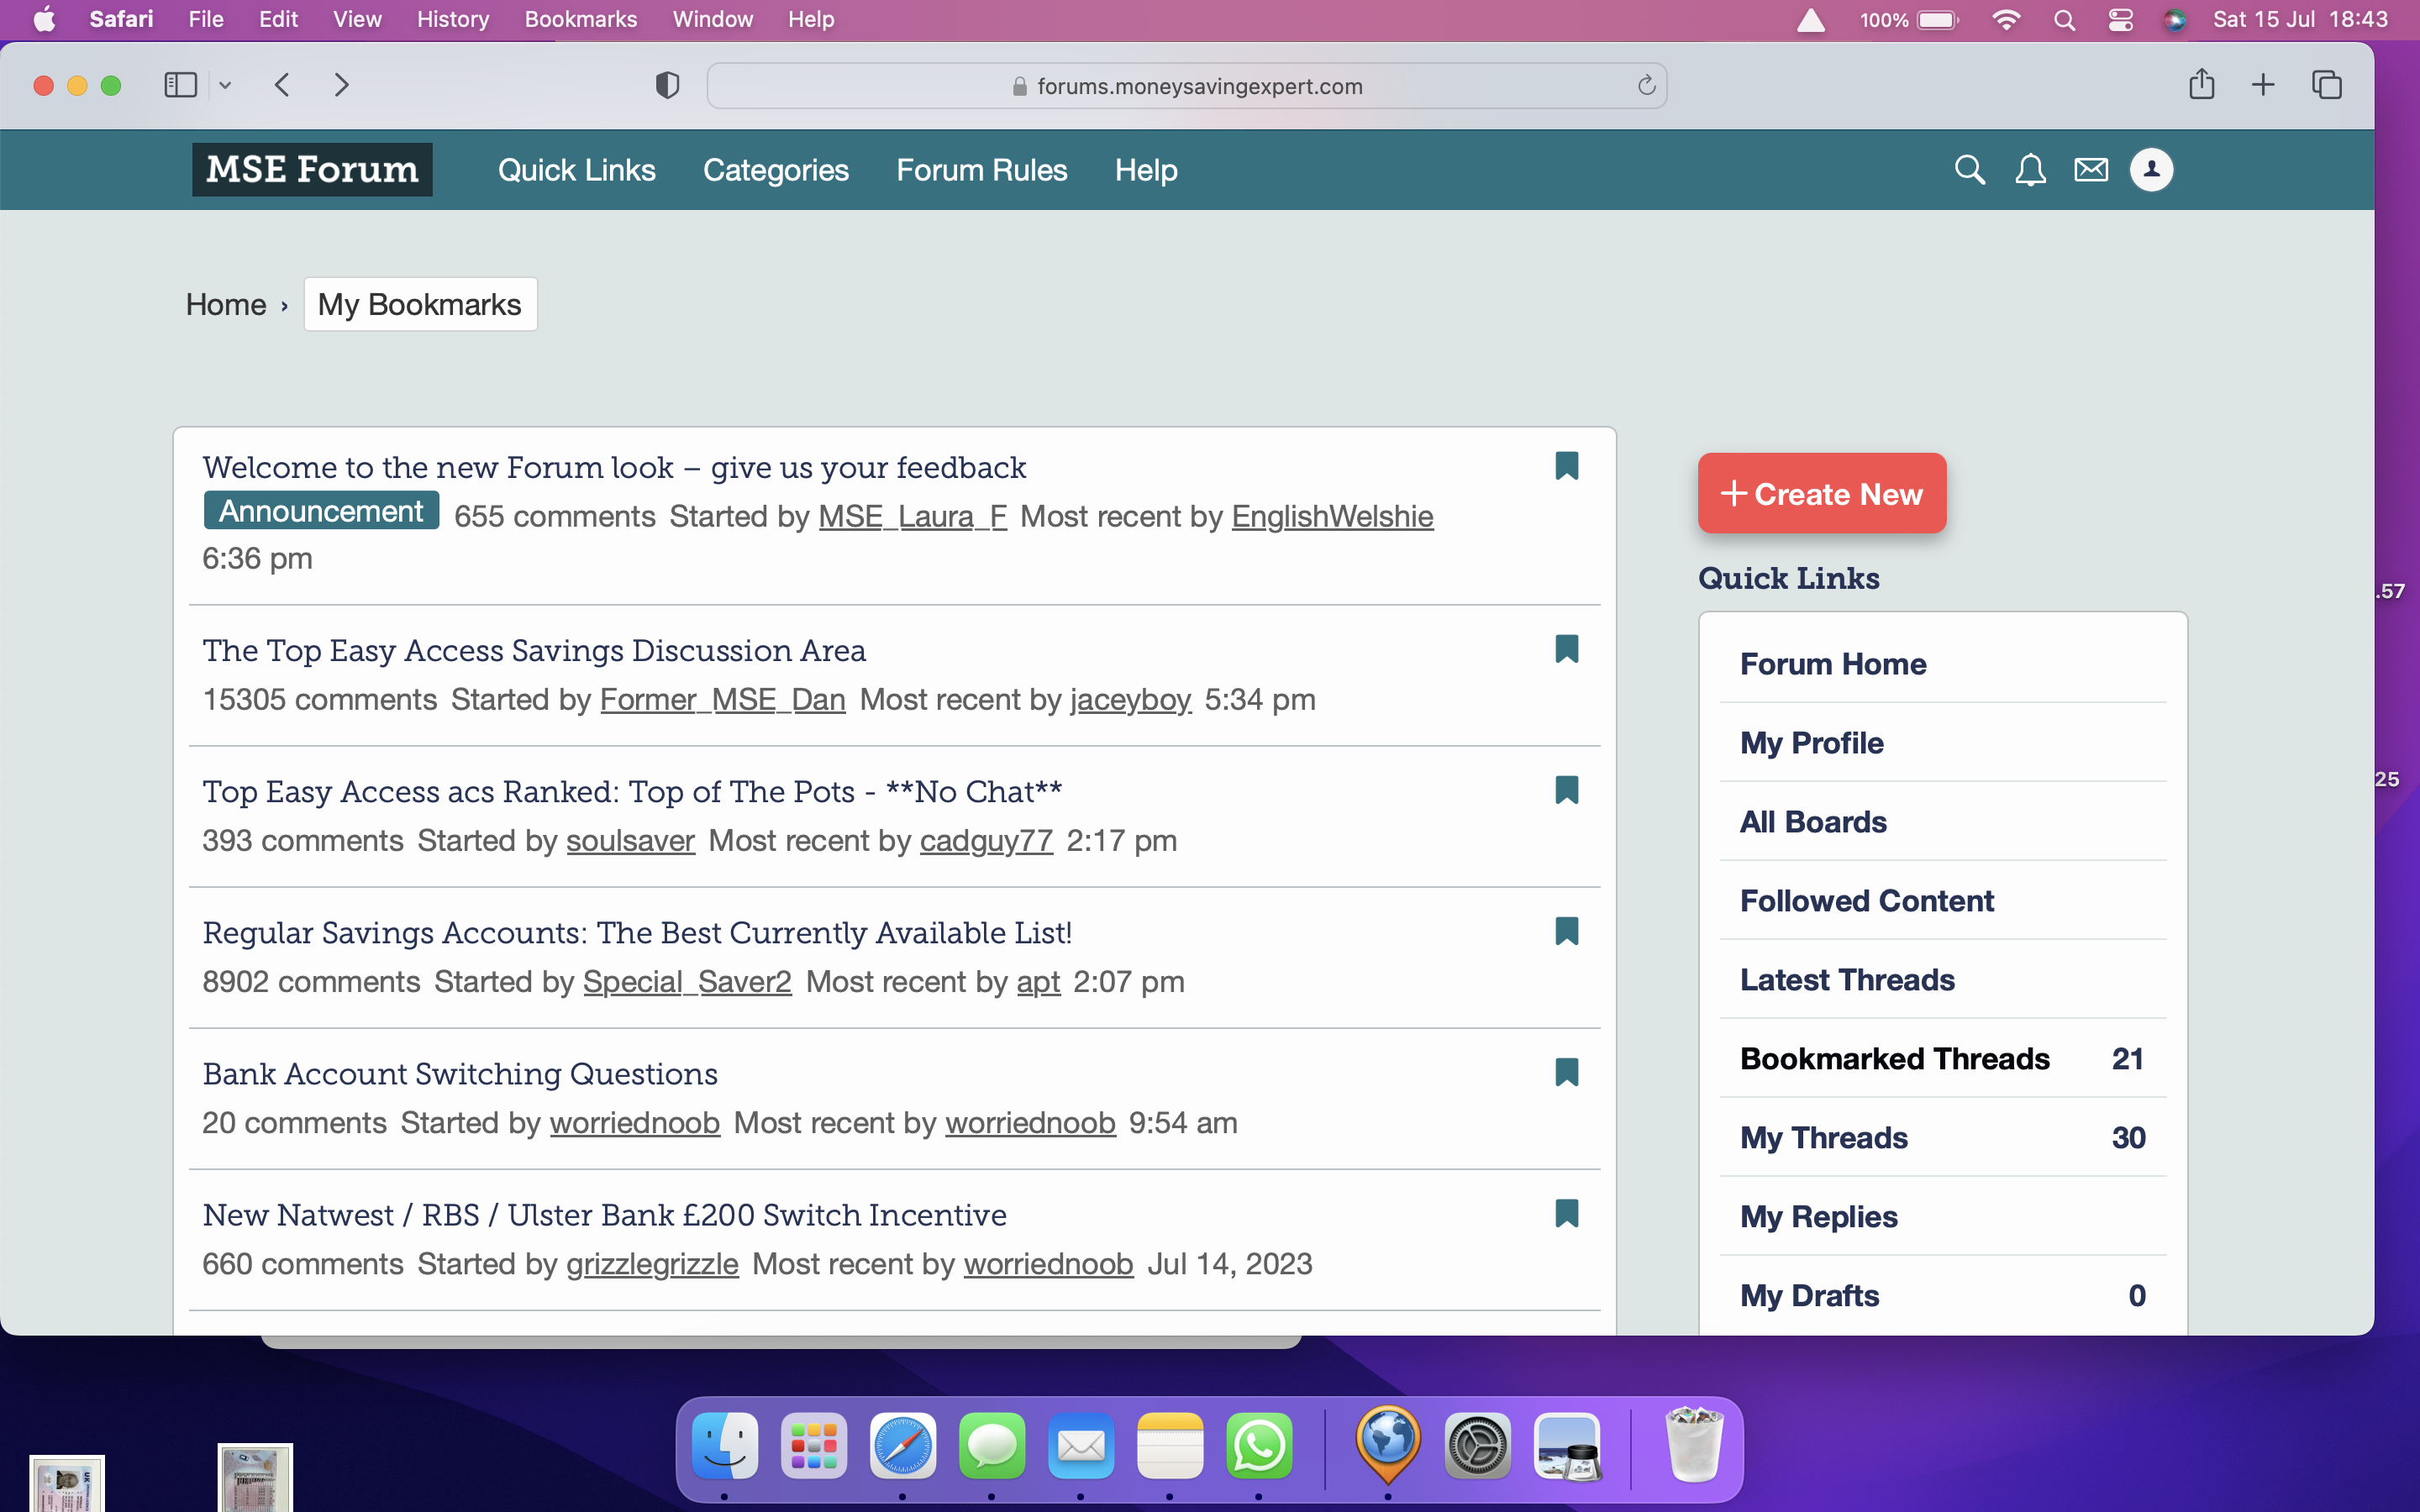Open the Categories nav menu
Screen dimensions: 2420x1512
(775, 170)
